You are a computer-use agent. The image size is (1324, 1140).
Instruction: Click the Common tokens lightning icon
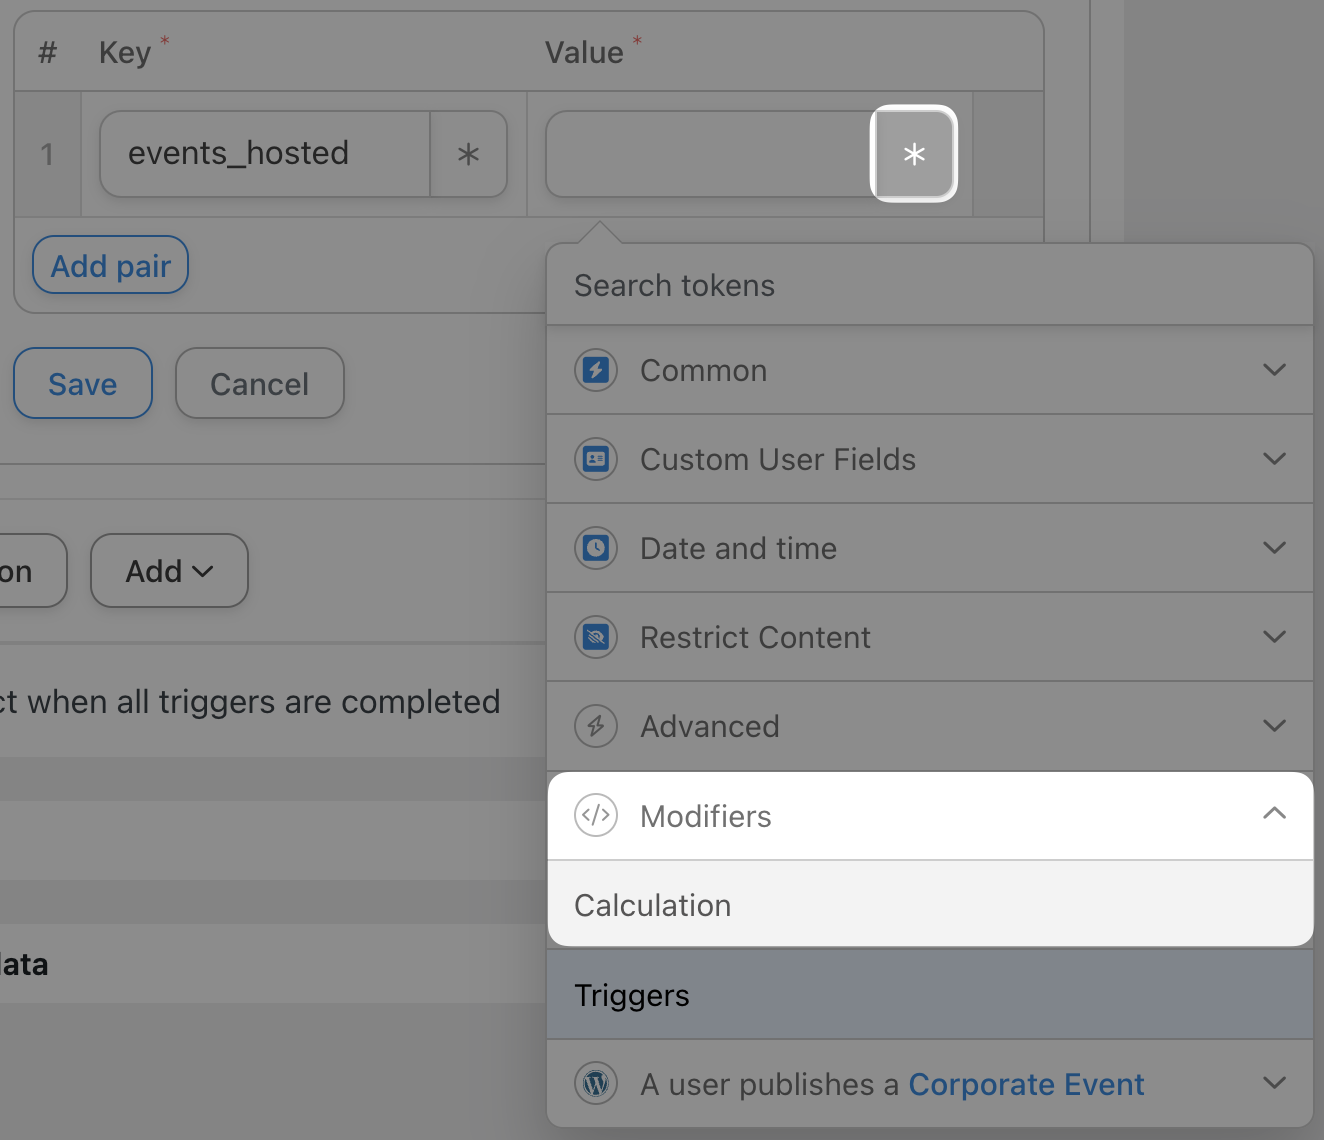point(596,370)
